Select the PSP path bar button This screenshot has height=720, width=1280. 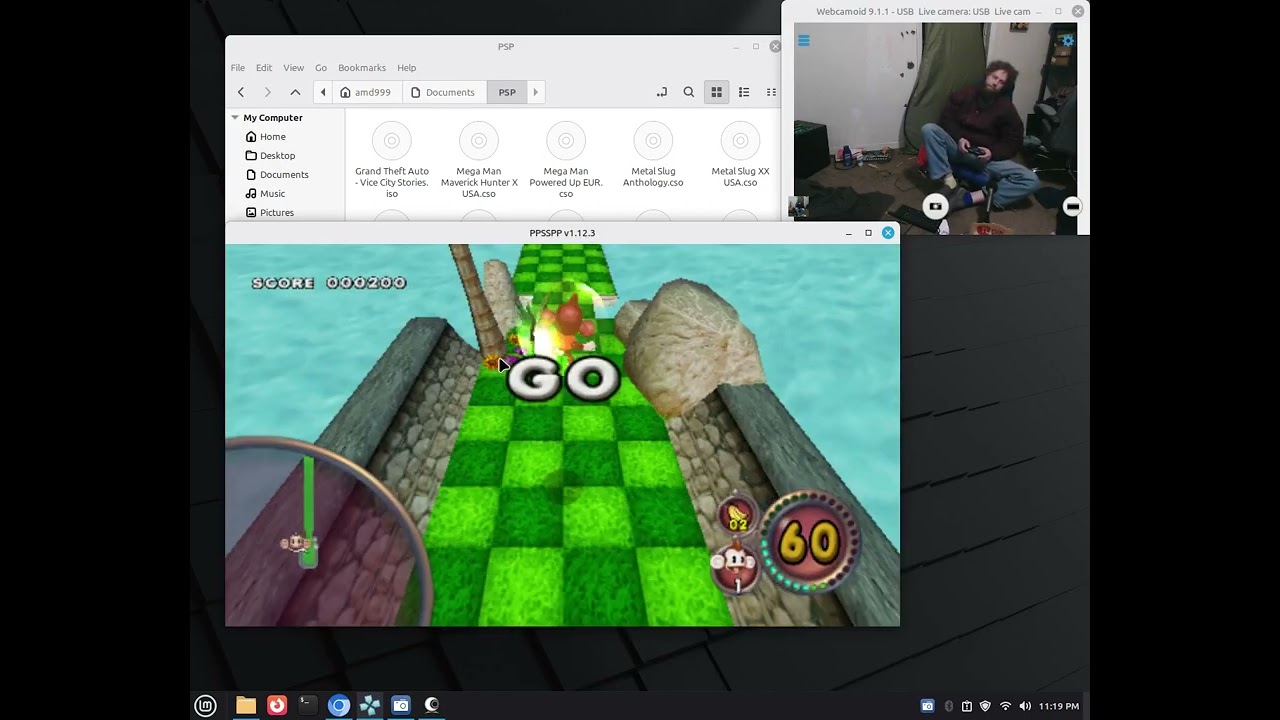tap(507, 92)
